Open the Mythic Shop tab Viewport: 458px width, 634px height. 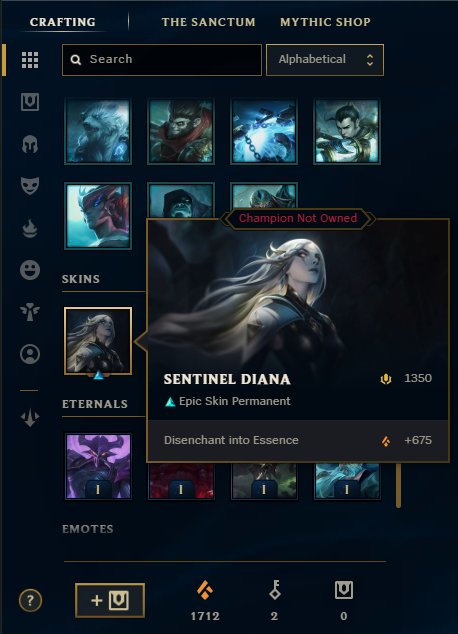[325, 22]
